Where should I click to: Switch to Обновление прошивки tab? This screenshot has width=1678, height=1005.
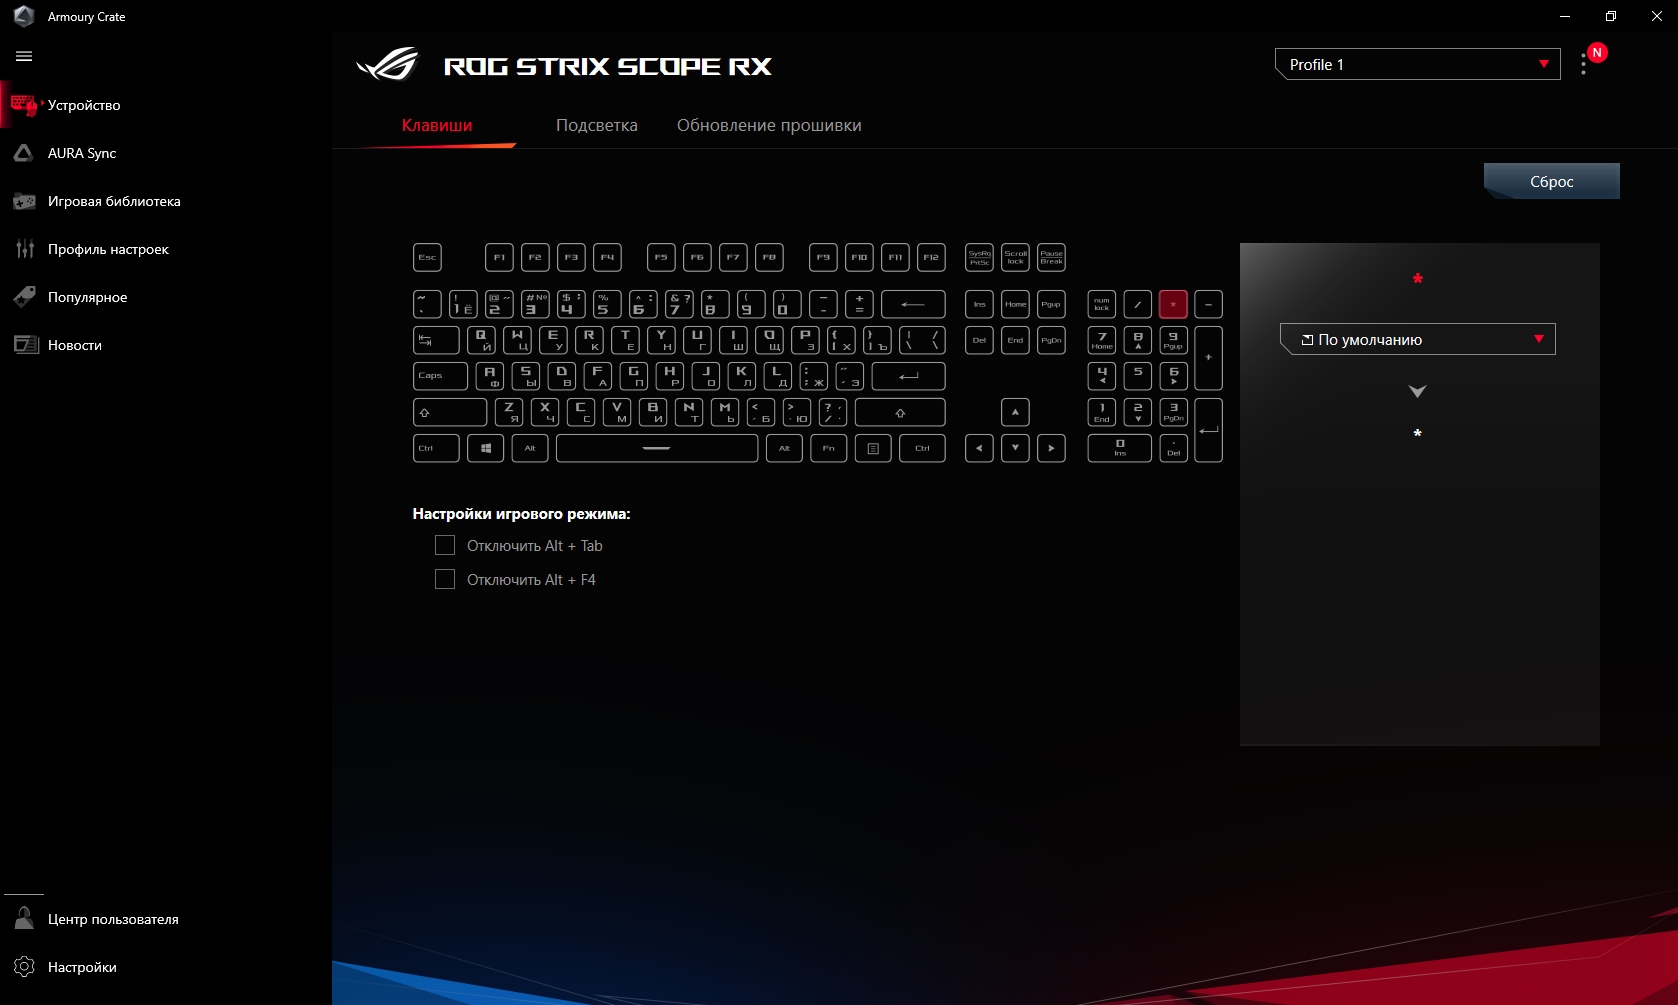tap(769, 125)
